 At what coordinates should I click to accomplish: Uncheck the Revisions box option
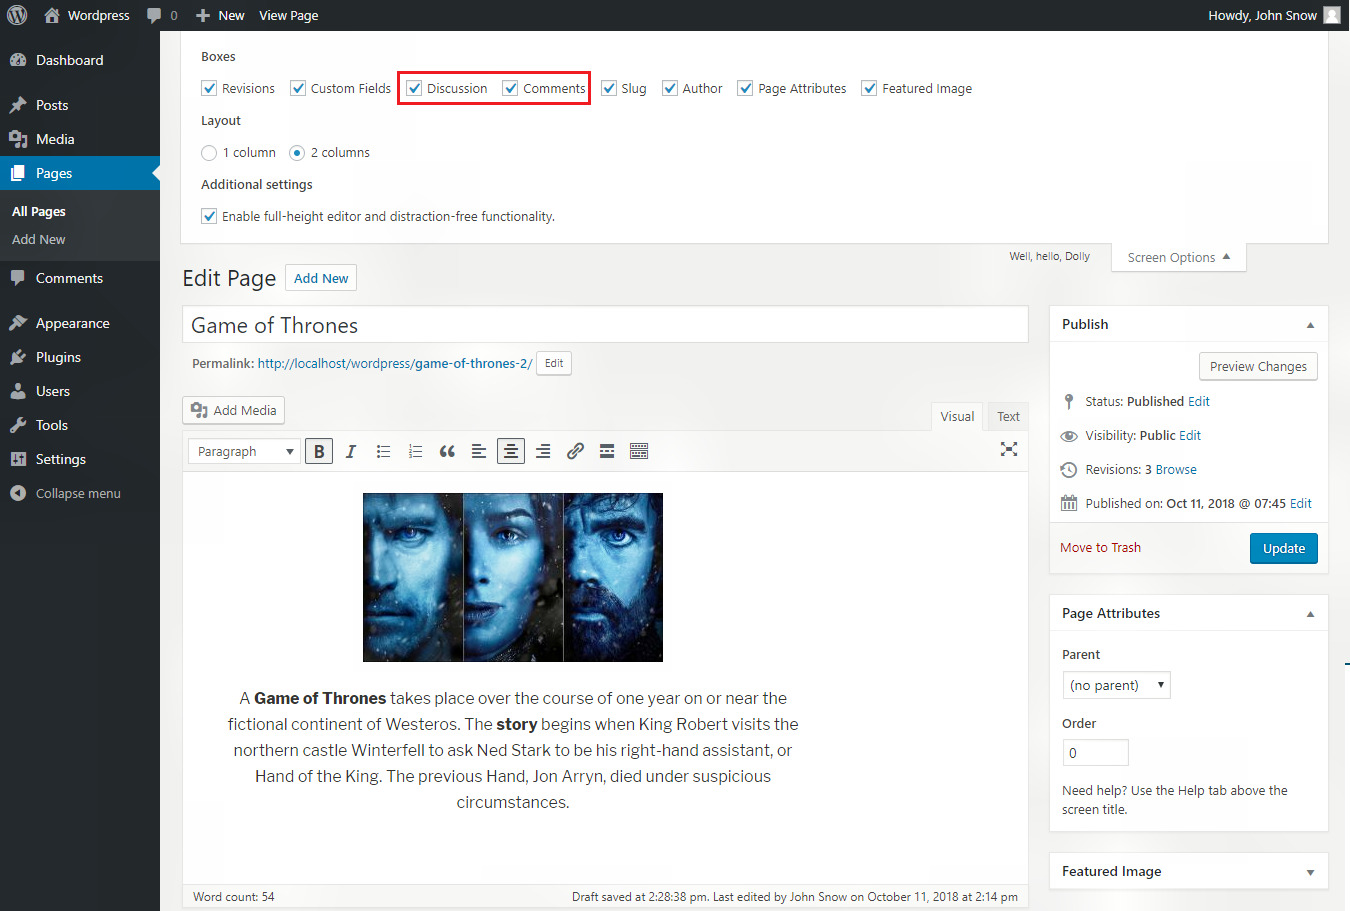pyautogui.click(x=209, y=88)
